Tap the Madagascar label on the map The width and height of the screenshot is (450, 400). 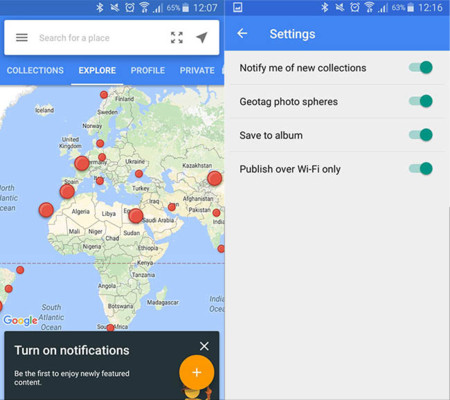pyautogui.click(x=163, y=302)
